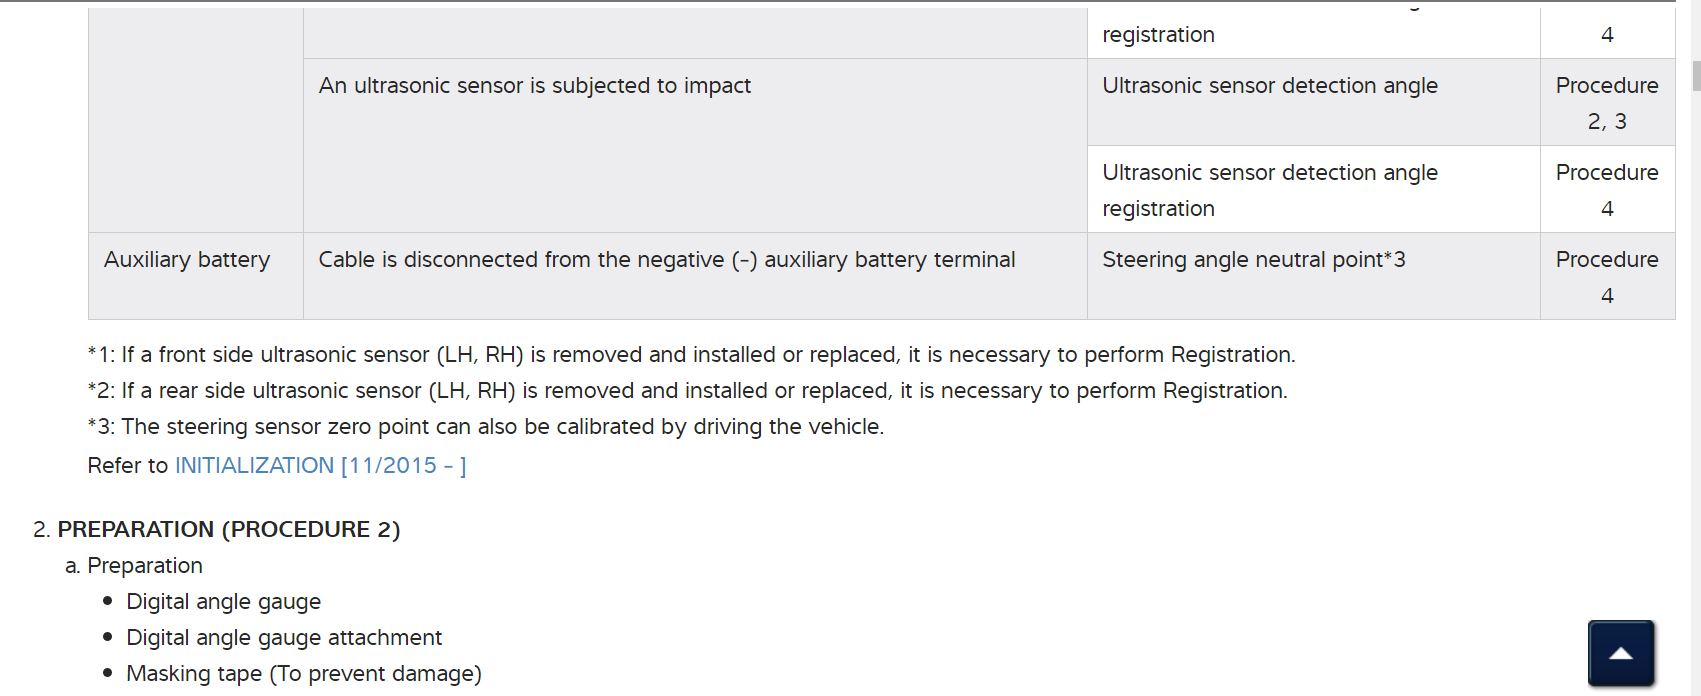The image size is (1701, 696).
Task: Click the *3 steering sensor zero point footnote
Action: [486, 427]
